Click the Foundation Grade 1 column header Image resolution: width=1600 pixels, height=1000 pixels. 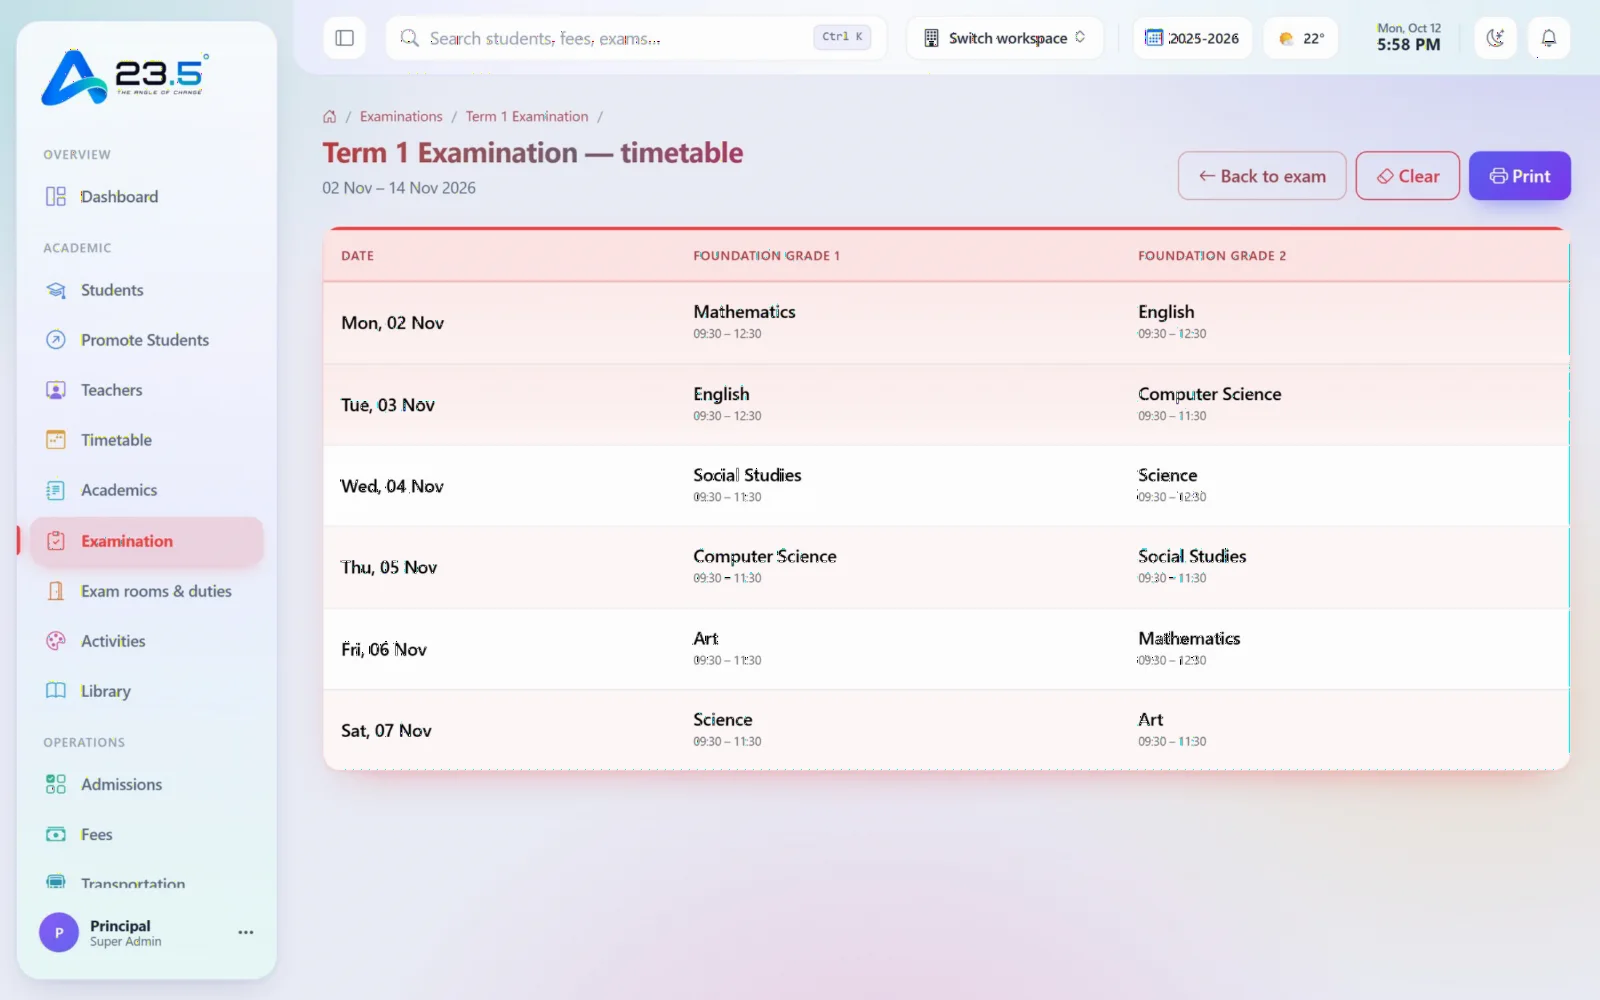coord(766,256)
